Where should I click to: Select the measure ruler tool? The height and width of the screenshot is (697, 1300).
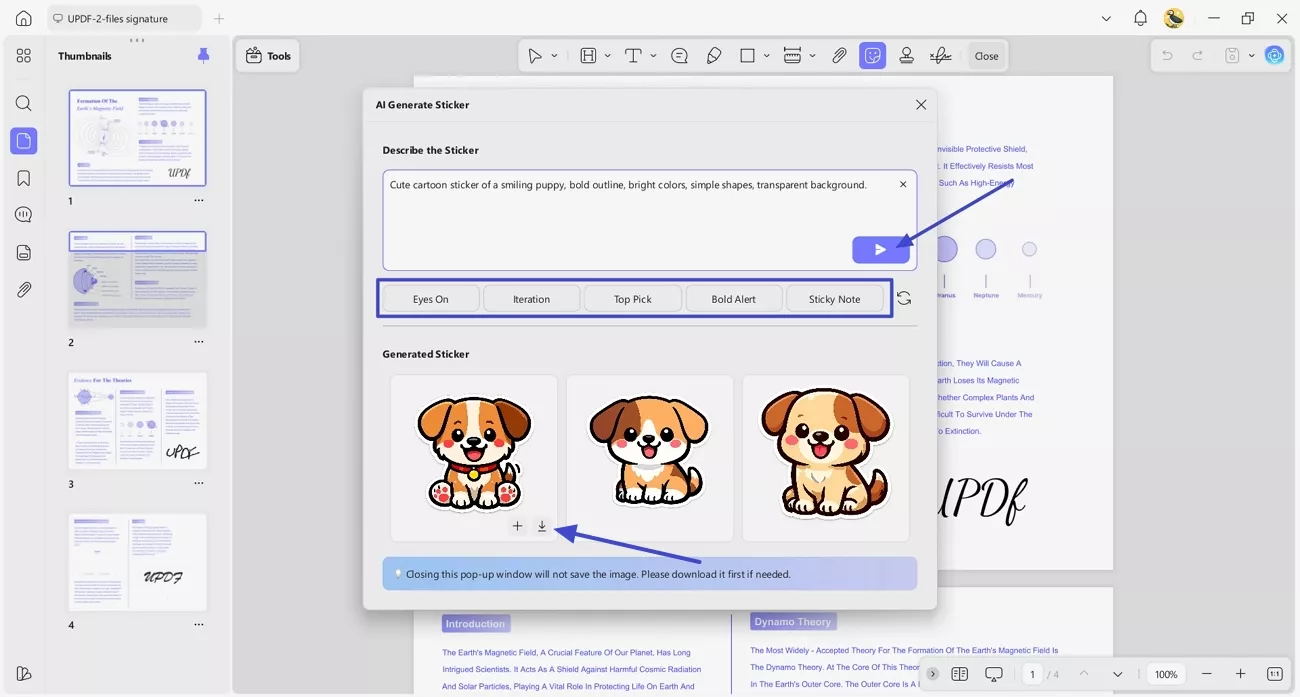tap(792, 56)
